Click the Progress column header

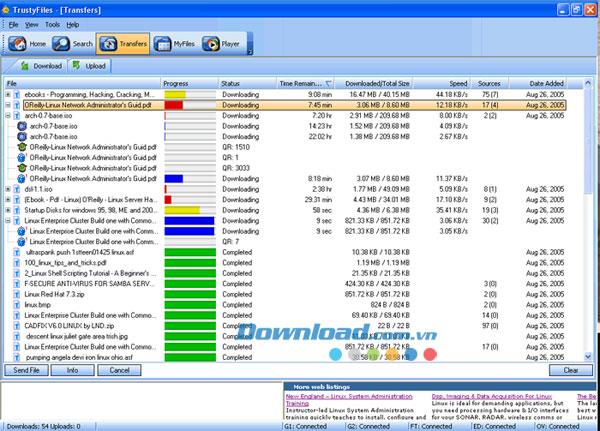[189, 83]
